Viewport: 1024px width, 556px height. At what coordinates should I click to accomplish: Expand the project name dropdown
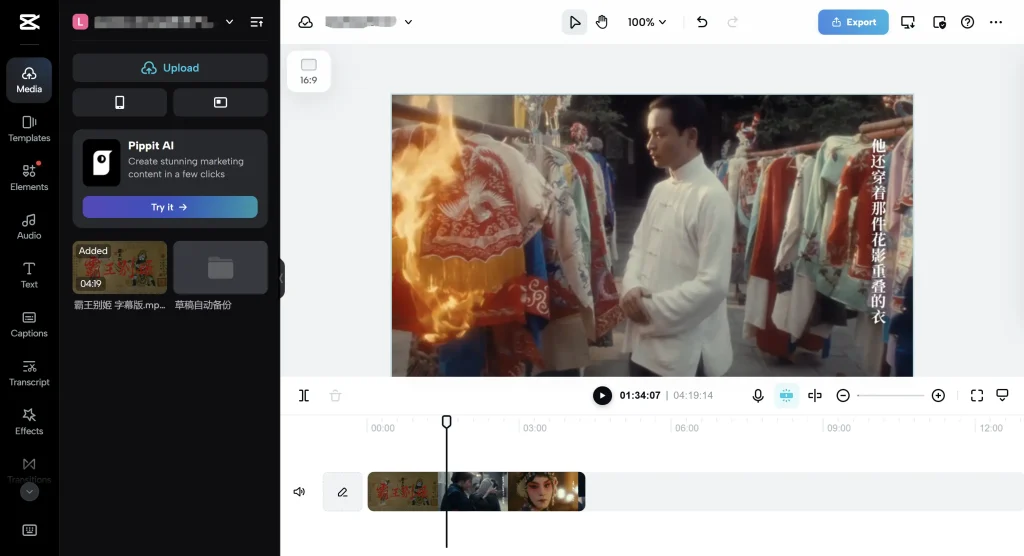coord(408,22)
